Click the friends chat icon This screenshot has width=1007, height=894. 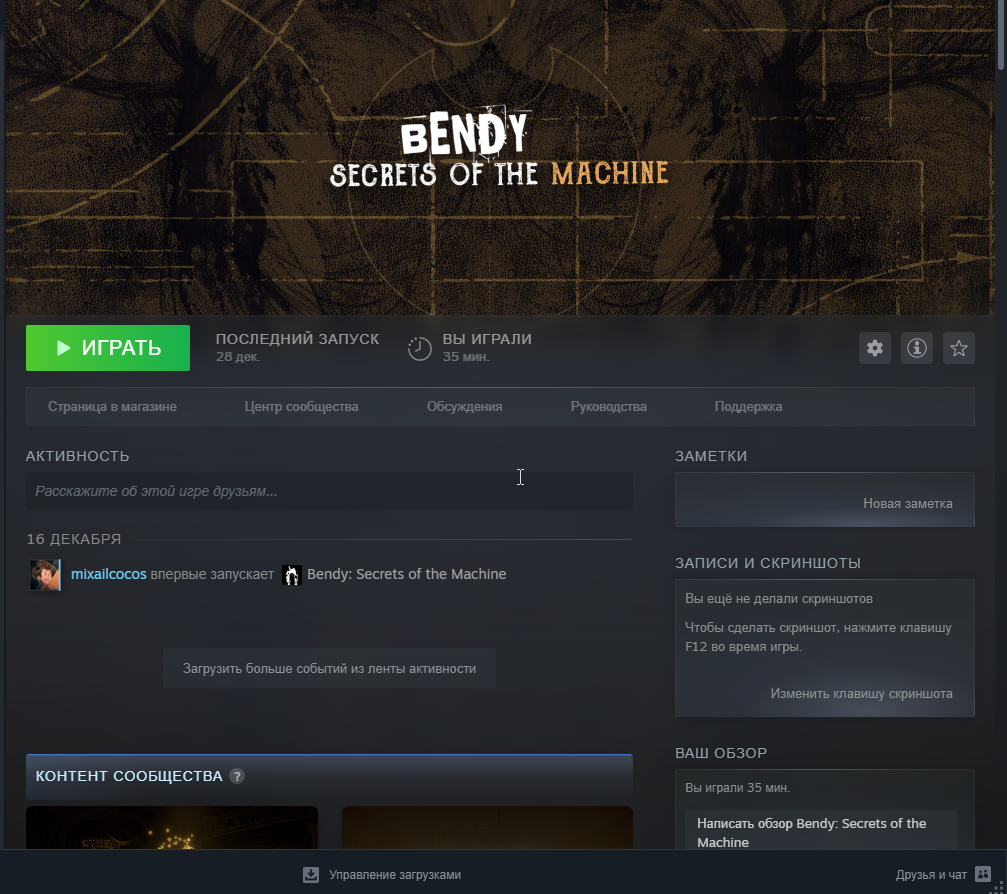tap(983, 874)
